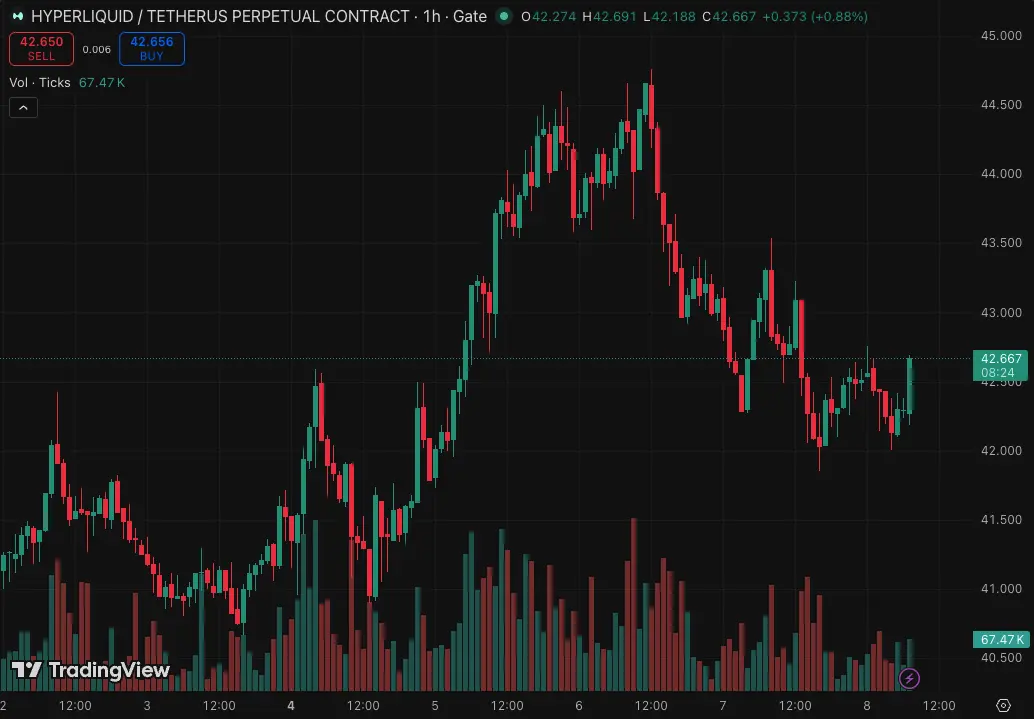
Task: Click the close value C42.667 in header
Action: (x=729, y=16)
